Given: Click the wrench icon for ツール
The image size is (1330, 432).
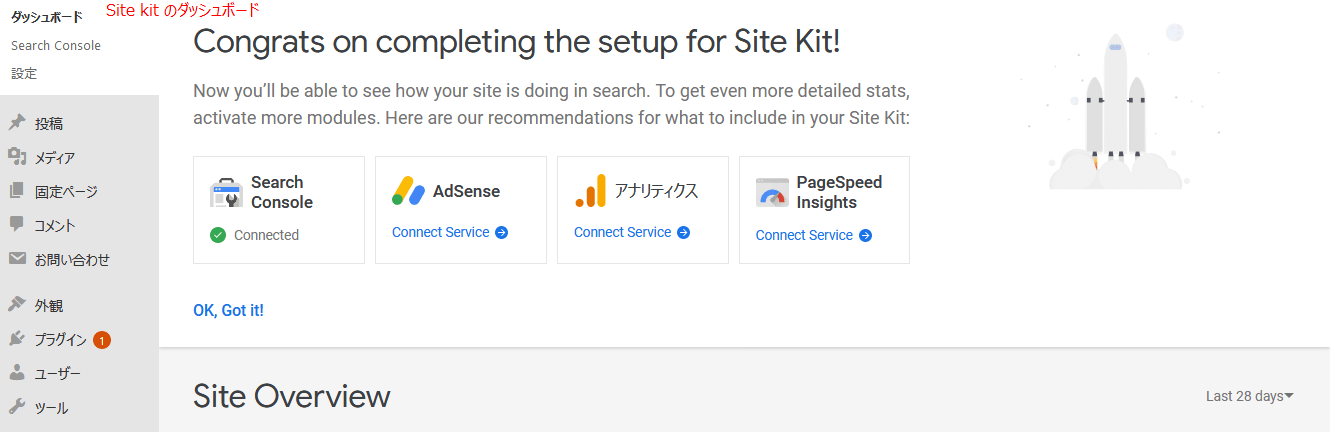Looking at the screenshot, I should point(17,407).
